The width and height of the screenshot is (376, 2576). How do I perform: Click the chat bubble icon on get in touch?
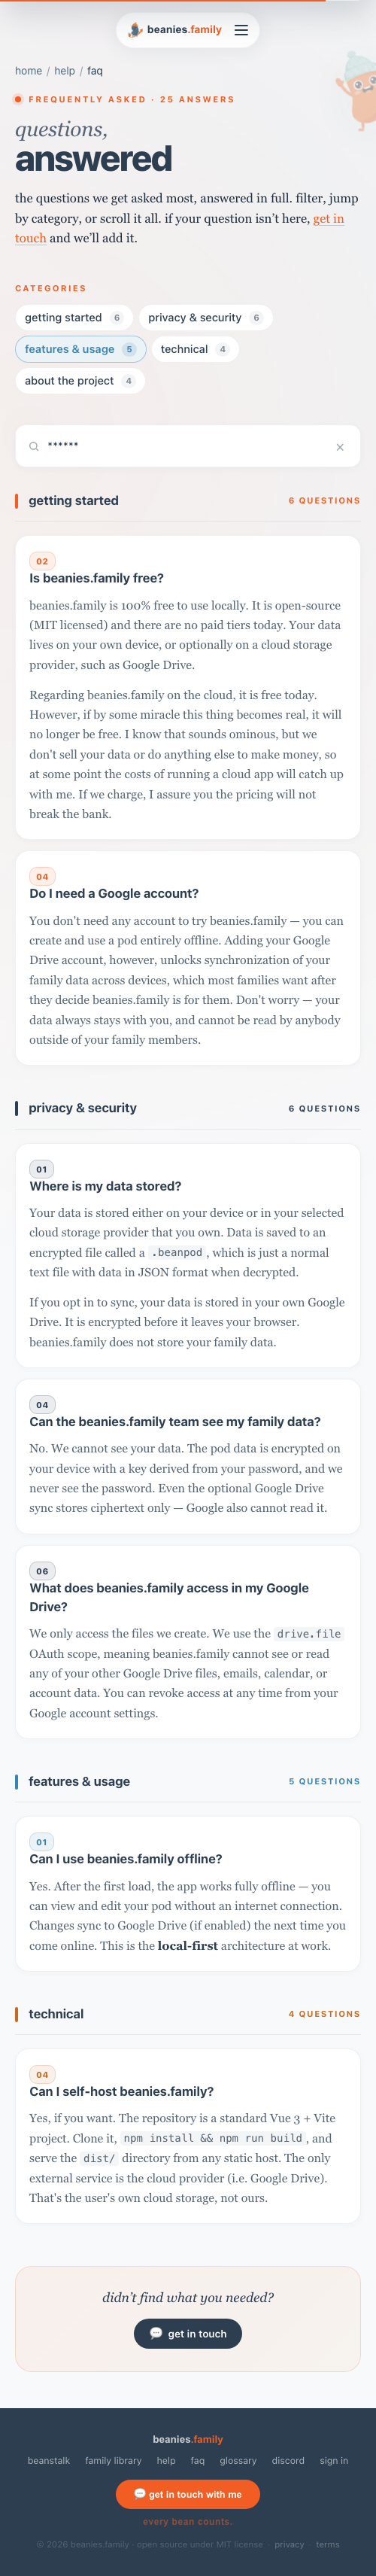point(156,2333)
